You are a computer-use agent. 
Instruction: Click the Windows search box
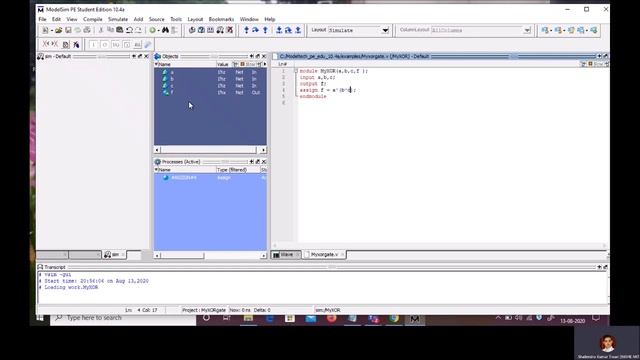click(123, 318)
